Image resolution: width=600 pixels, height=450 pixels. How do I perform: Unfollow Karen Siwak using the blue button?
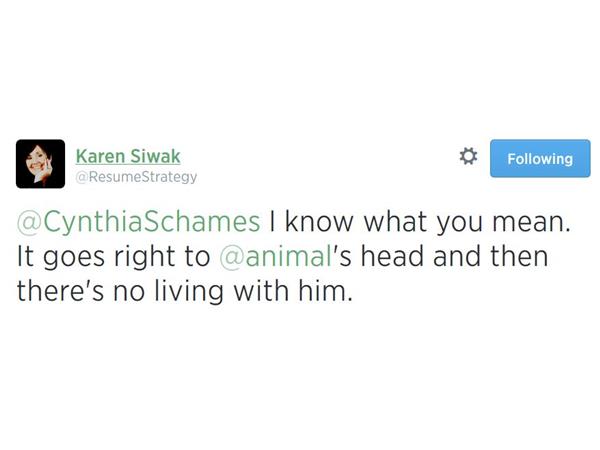(540, 158)
